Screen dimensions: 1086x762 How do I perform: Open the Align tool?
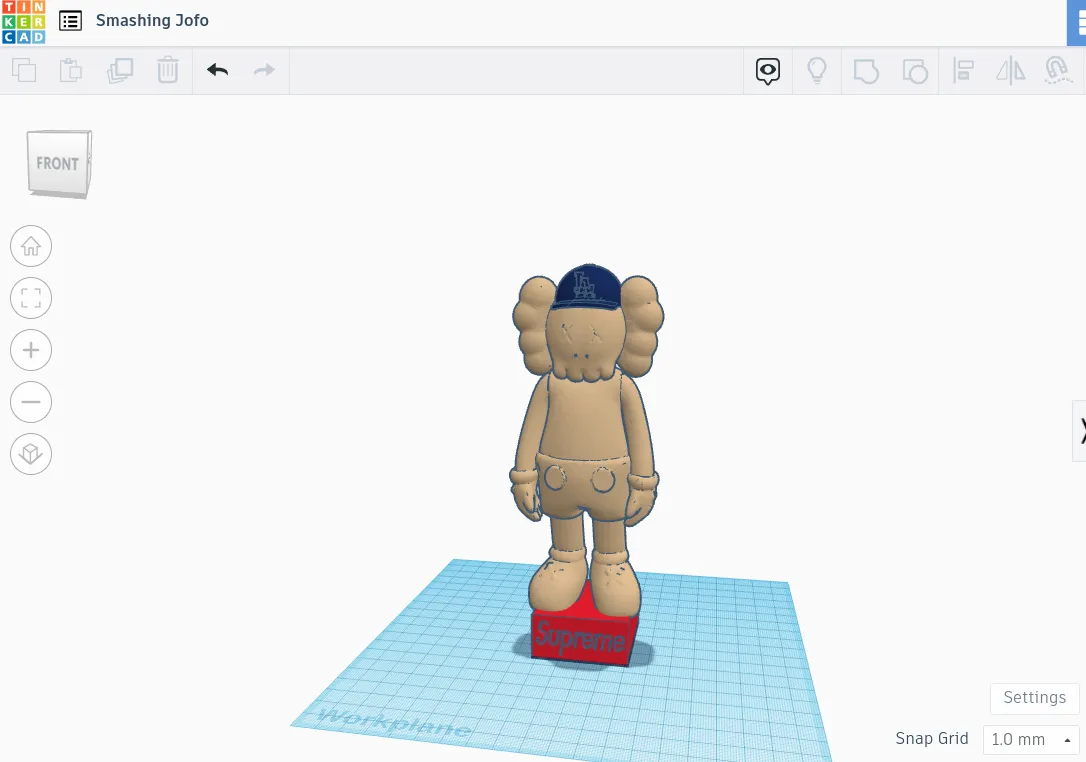963,71
